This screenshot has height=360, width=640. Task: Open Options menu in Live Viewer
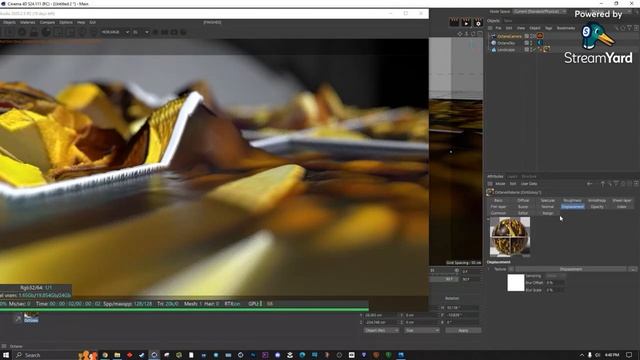66,22
